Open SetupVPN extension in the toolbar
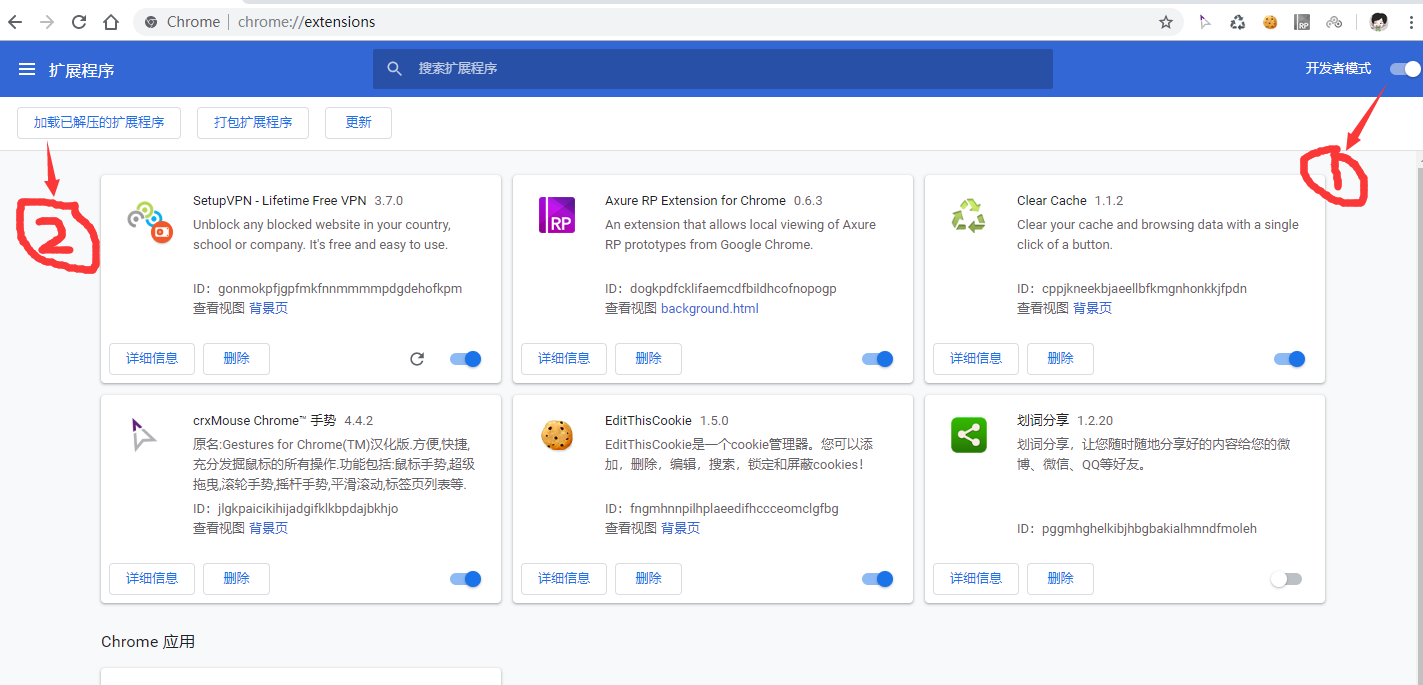The height and width of the screenshot is (685, 1423). [1334, 22]
